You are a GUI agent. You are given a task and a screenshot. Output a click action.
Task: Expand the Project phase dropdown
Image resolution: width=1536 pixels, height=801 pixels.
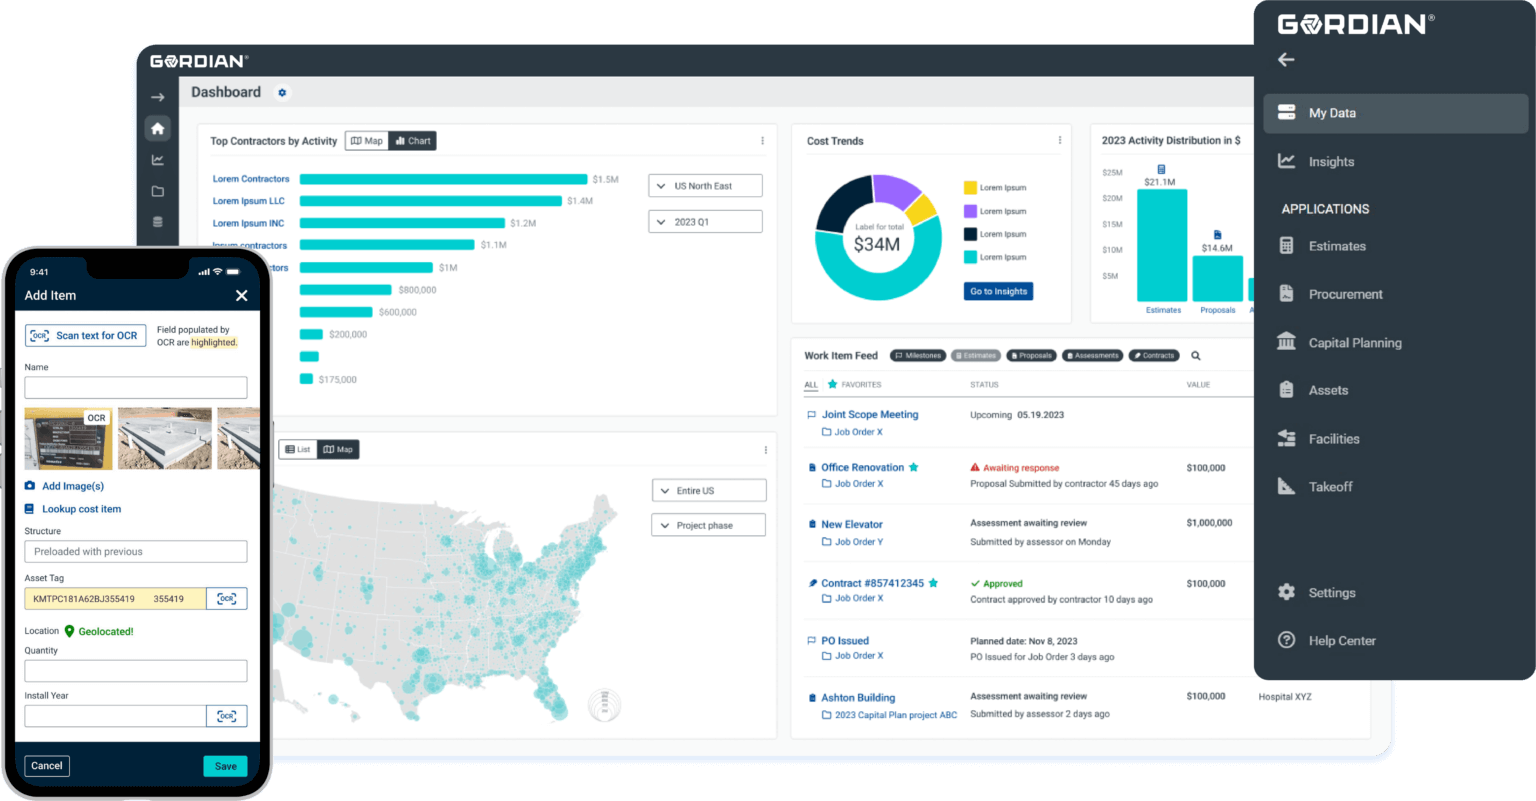point(708,525)
